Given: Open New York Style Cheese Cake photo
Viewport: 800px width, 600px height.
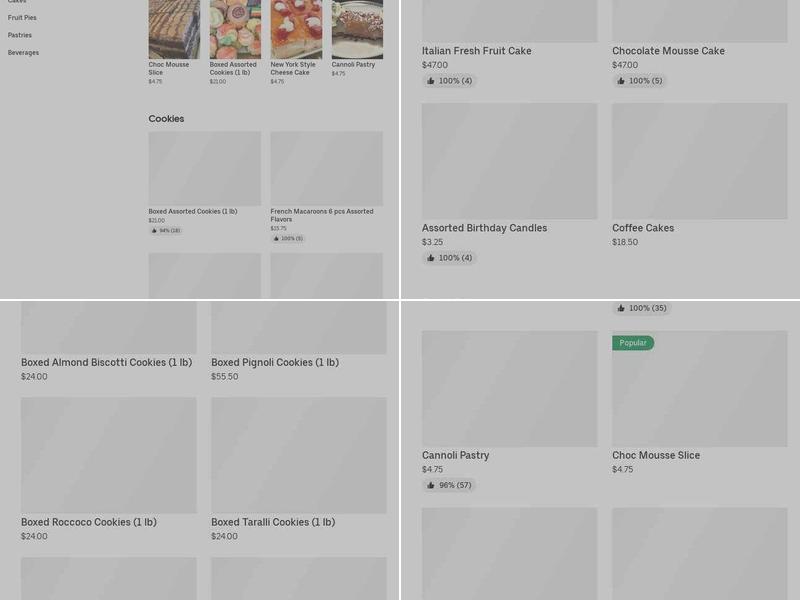Looking at the screenshot, I should (x=296, y=29).
